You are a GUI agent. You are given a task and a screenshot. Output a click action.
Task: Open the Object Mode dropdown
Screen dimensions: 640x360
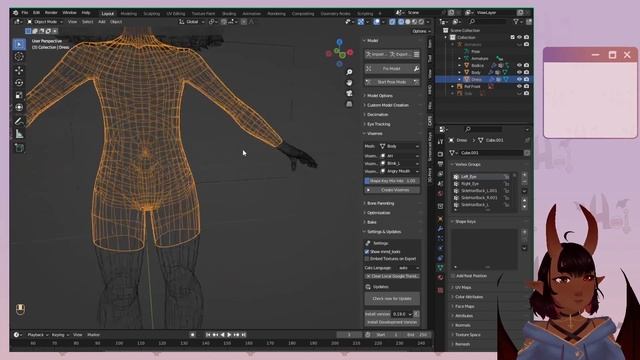45,22
